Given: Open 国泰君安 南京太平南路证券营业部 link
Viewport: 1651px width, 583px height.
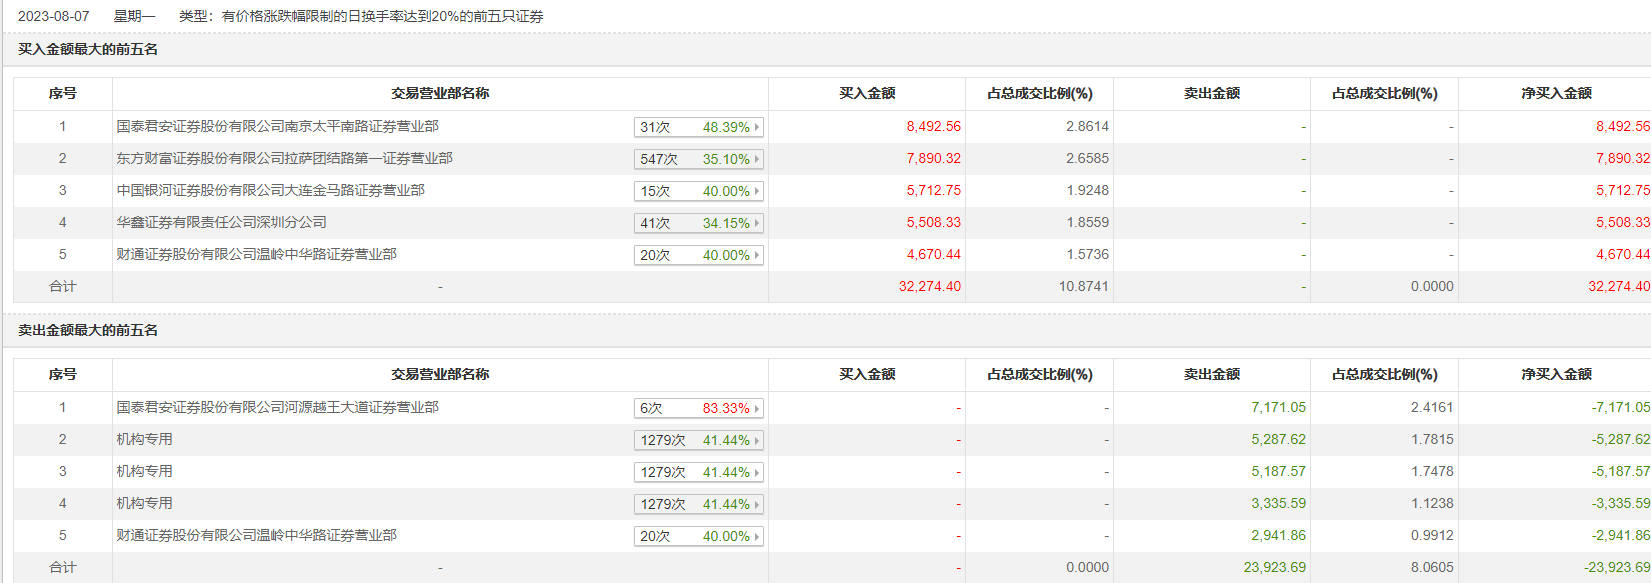Looking at the screenshot, I should [277, 126].
